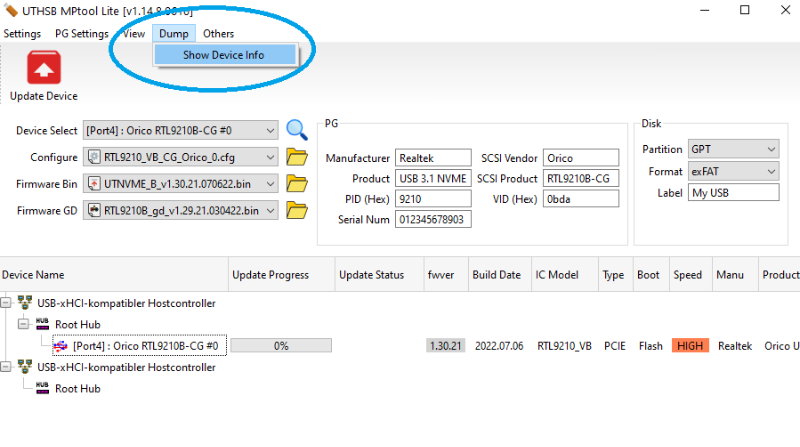The image size is (800, 447).
Task: Click first USB-xHCI Hostcontroller icon
Action: pyautogui.click(x=24, y=303)
